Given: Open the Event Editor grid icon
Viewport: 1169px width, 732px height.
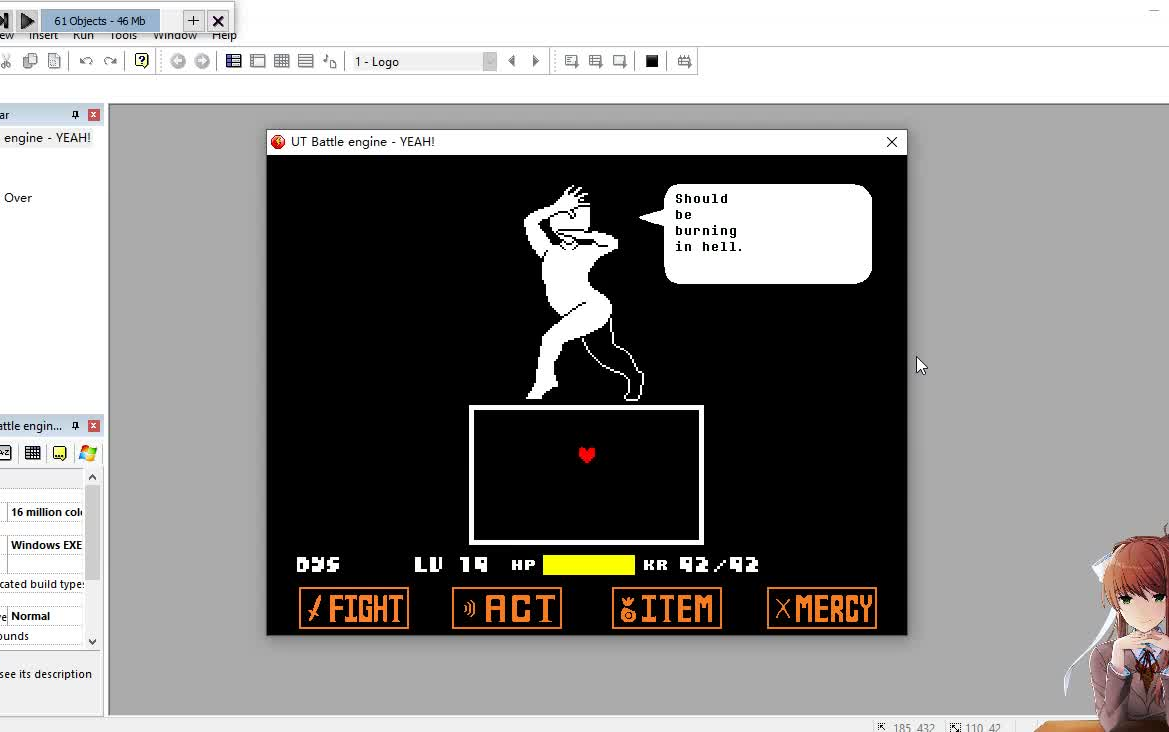Looking at the screenshot, I should pyautogui.click(x=282, y=61).
